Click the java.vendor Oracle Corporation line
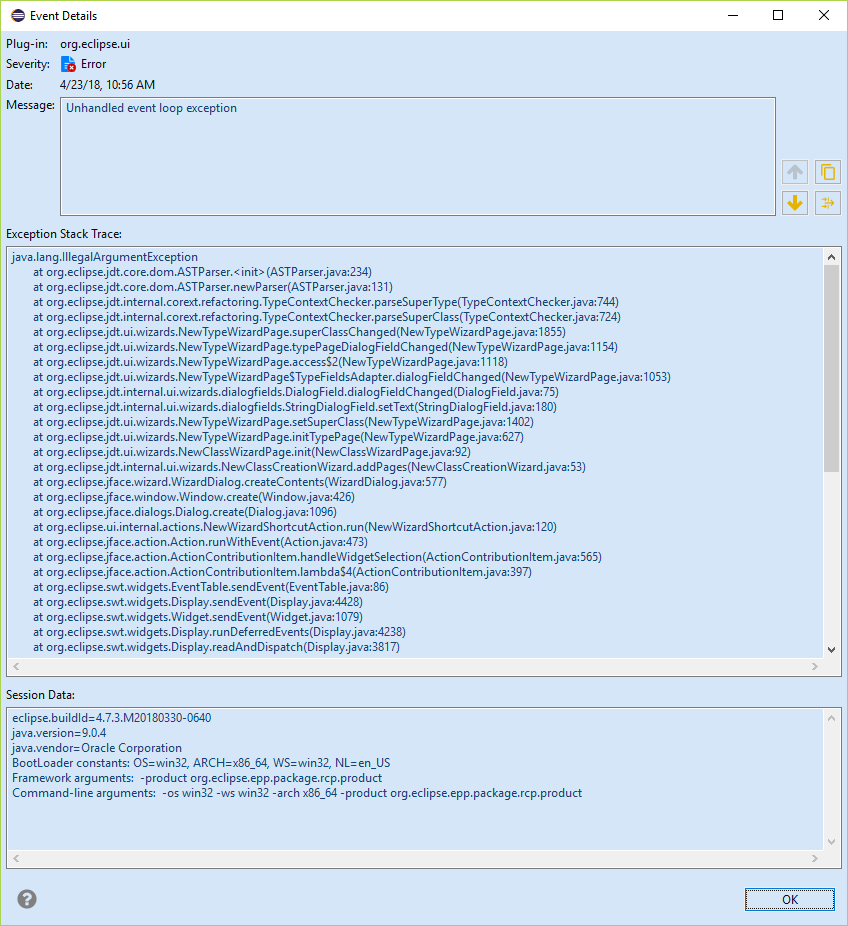 [x=97, y=748]
